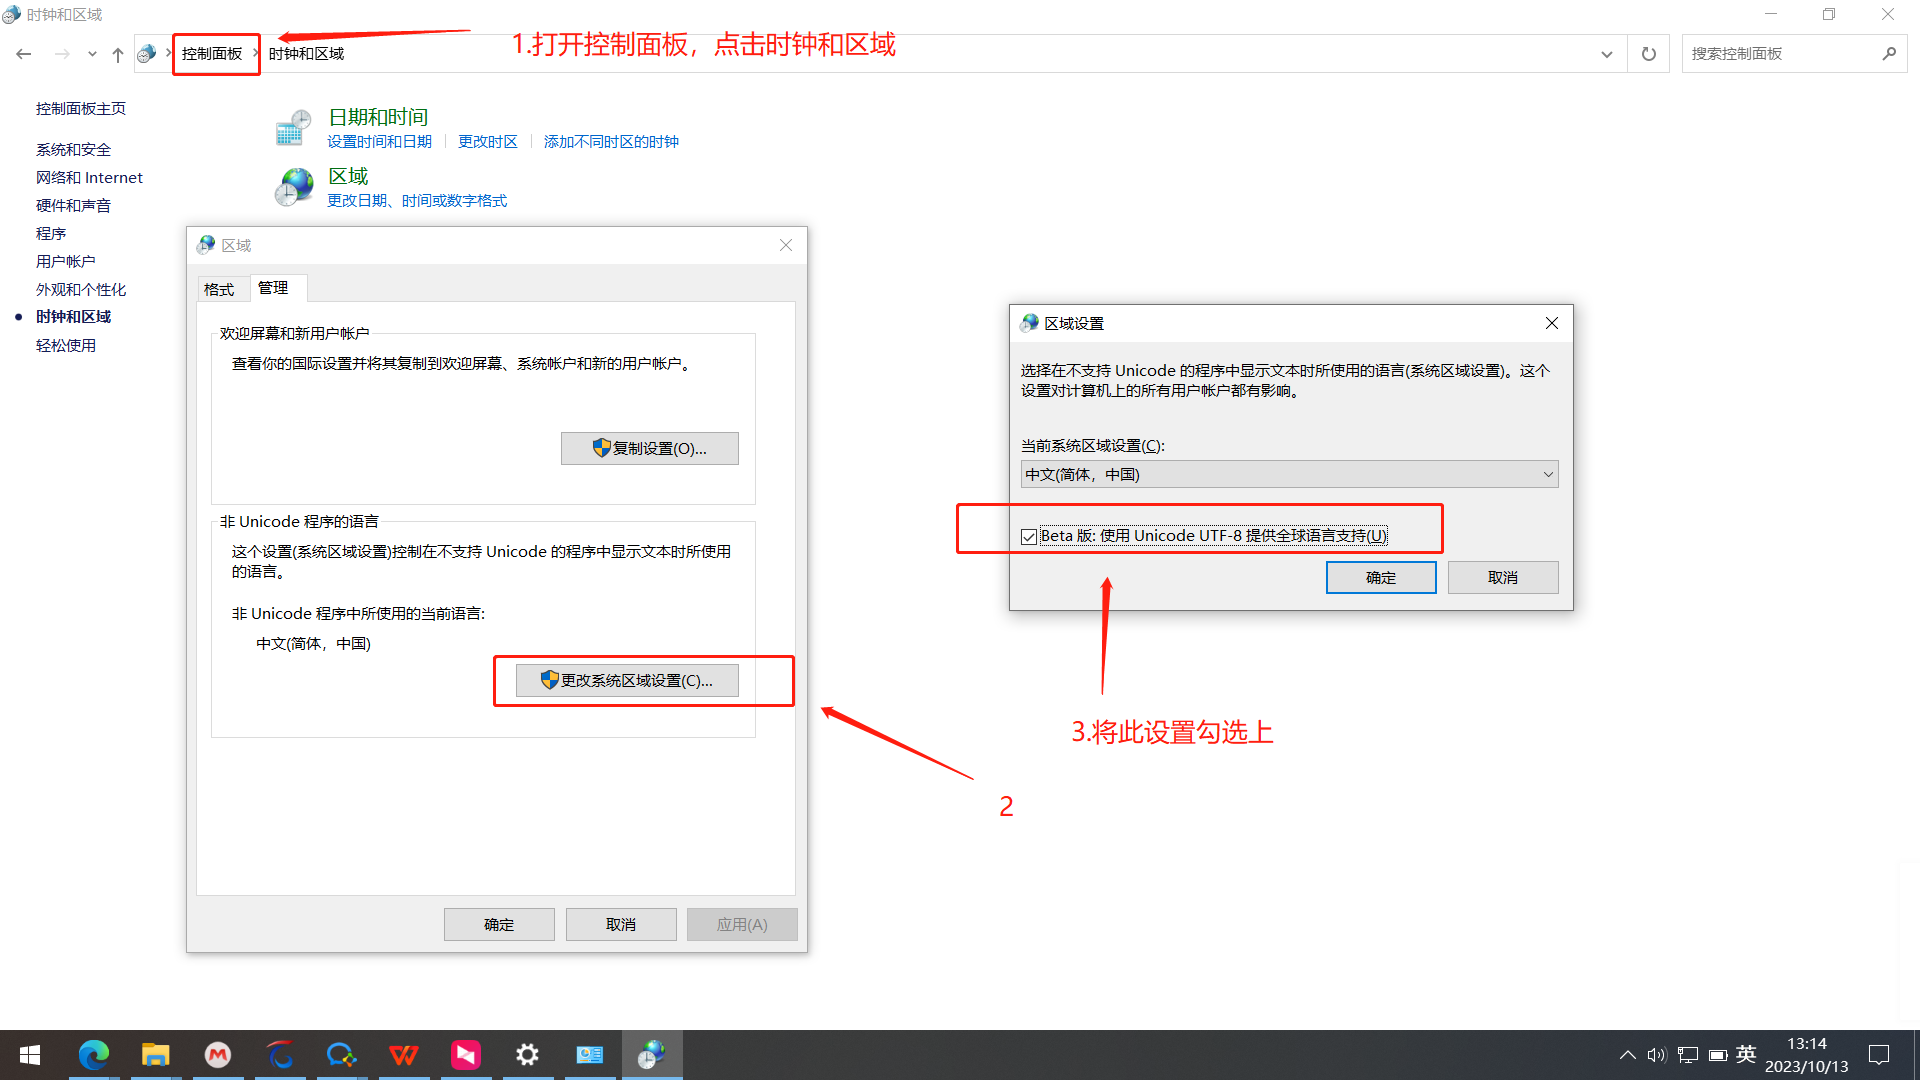This screenshot has height=1080, width=1920.
Task: Click 复制设置 button
Action: tap(649, 448)
